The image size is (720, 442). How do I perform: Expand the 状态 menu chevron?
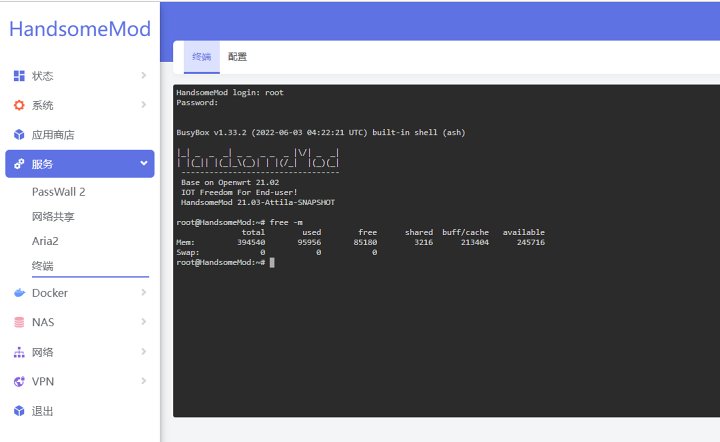click(x=144, y=75)
